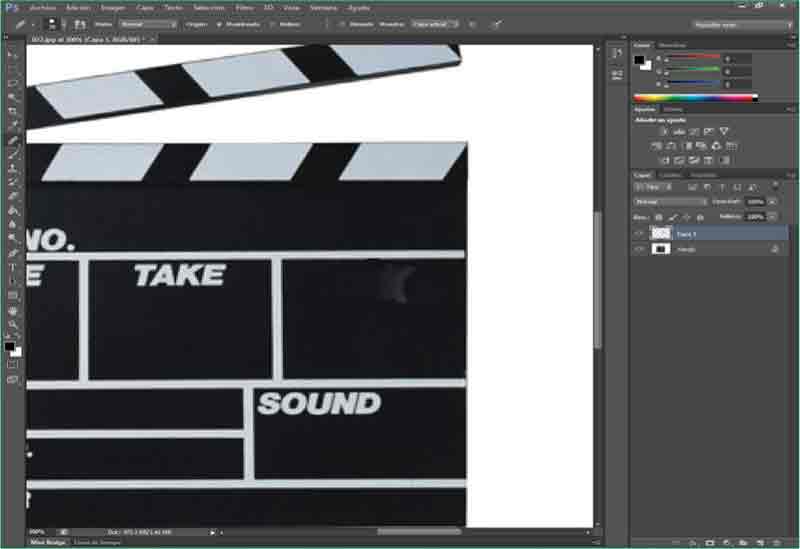Select the Crop tool

click(13, 112)
